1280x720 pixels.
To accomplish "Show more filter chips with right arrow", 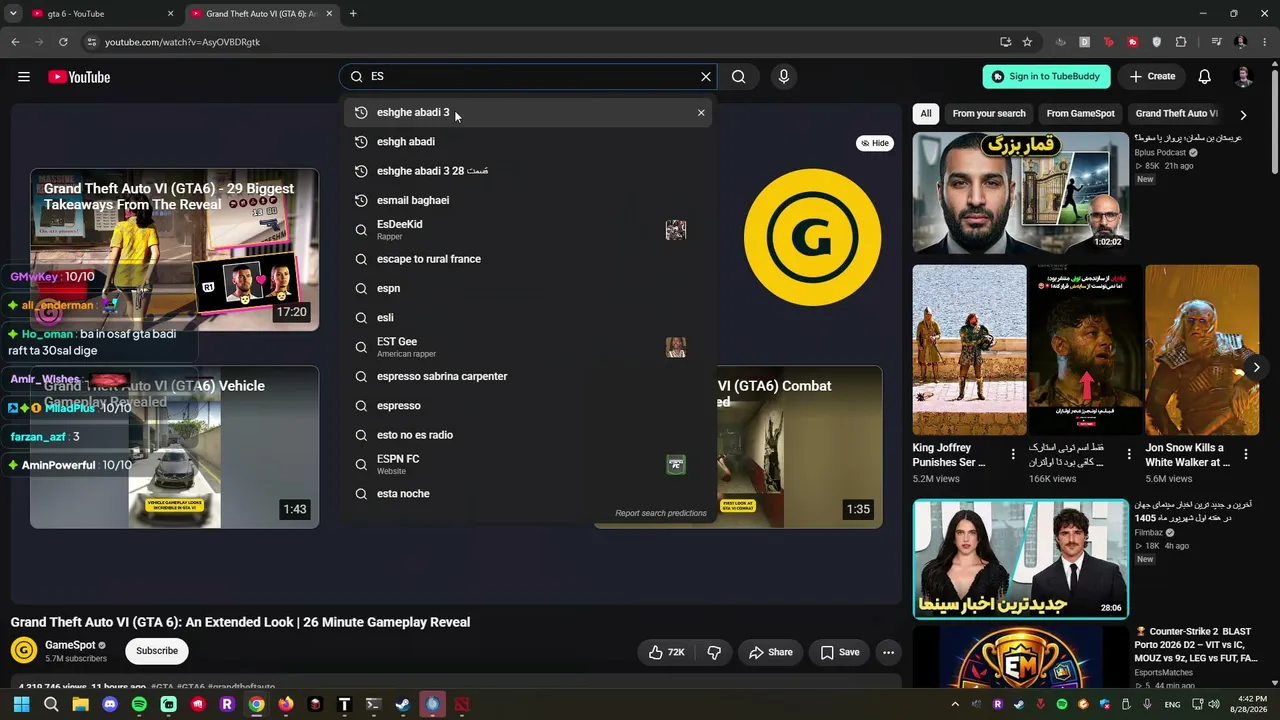I will pos(1243,114).
